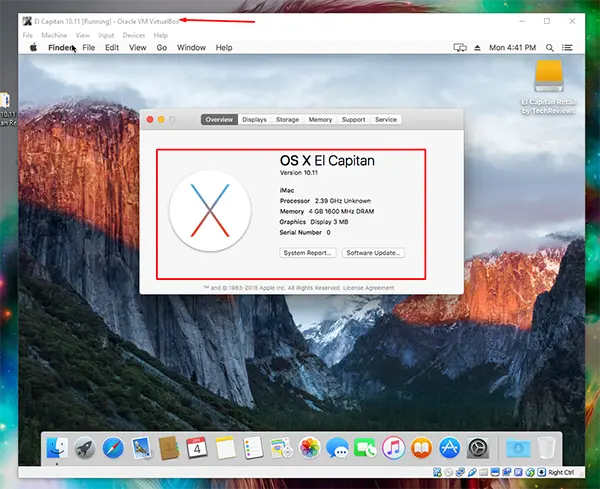
Task: Click the eject icon in the macOS menu bar
Action: click(477, 48)
